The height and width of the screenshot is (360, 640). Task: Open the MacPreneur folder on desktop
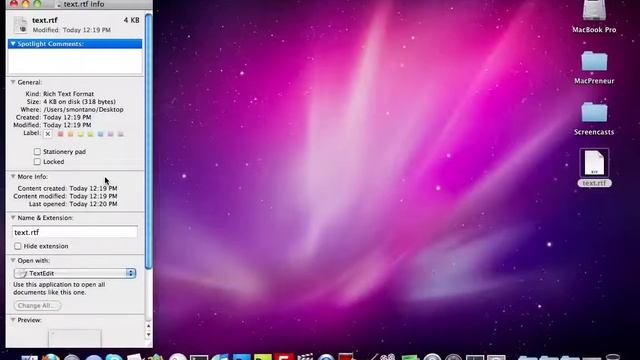(x=594, y=61)
